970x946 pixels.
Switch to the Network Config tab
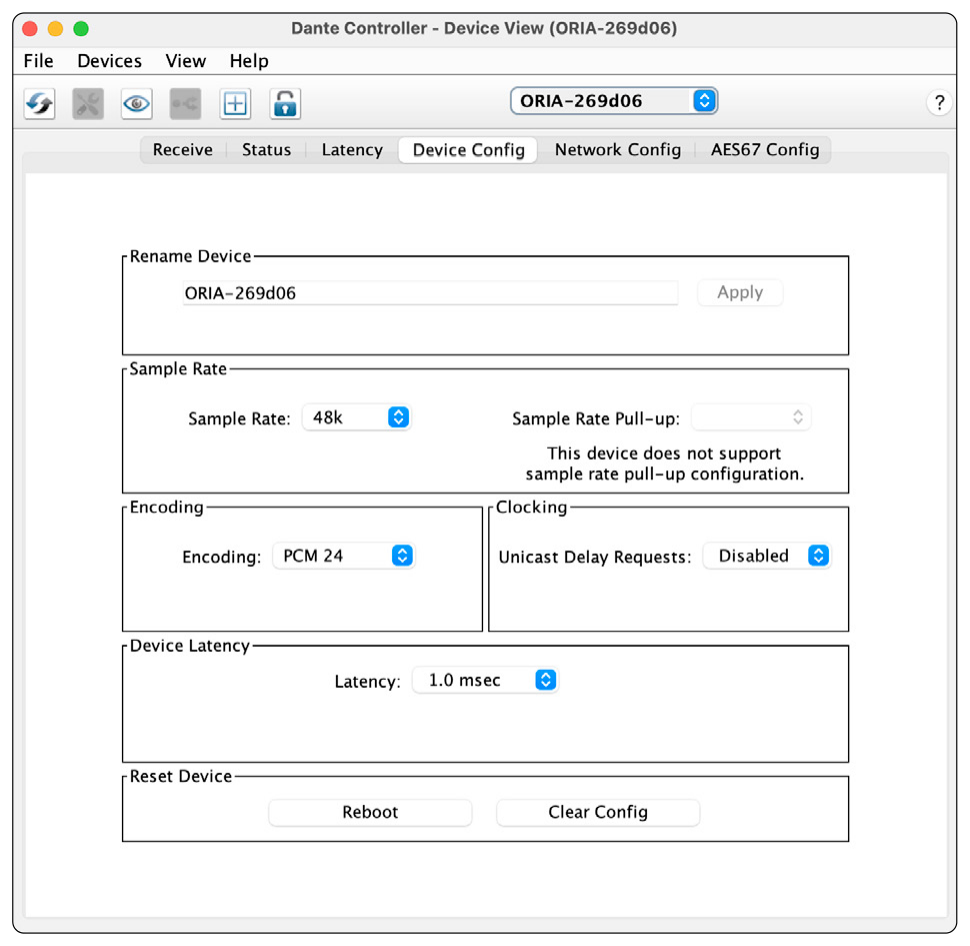coord(617,150)
